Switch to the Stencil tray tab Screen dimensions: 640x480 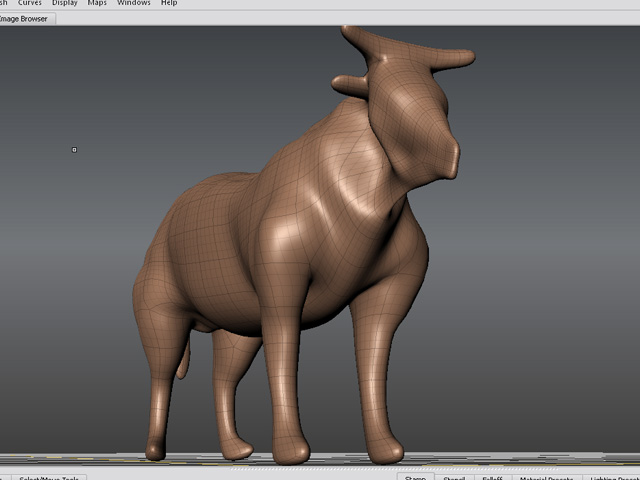pos(454,477)
